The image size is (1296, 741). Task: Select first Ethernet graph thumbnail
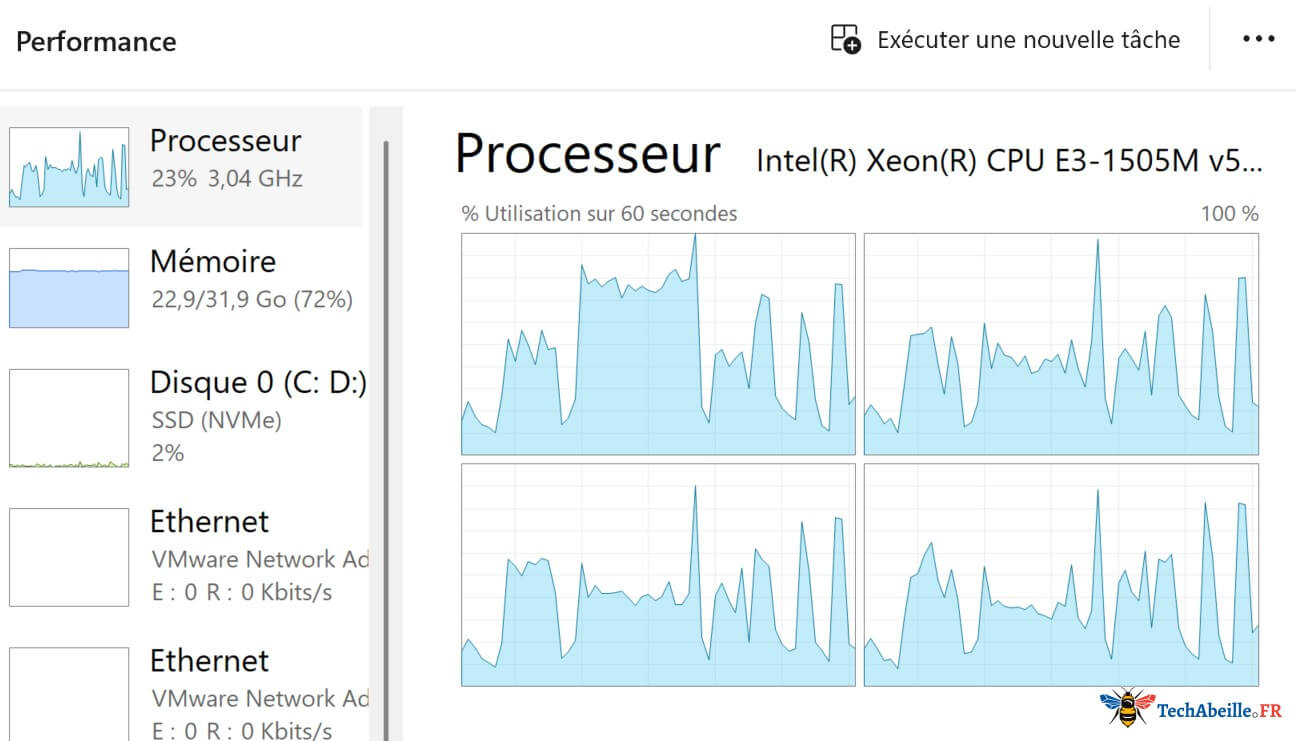pyautogui.click(x=69, y=557)
